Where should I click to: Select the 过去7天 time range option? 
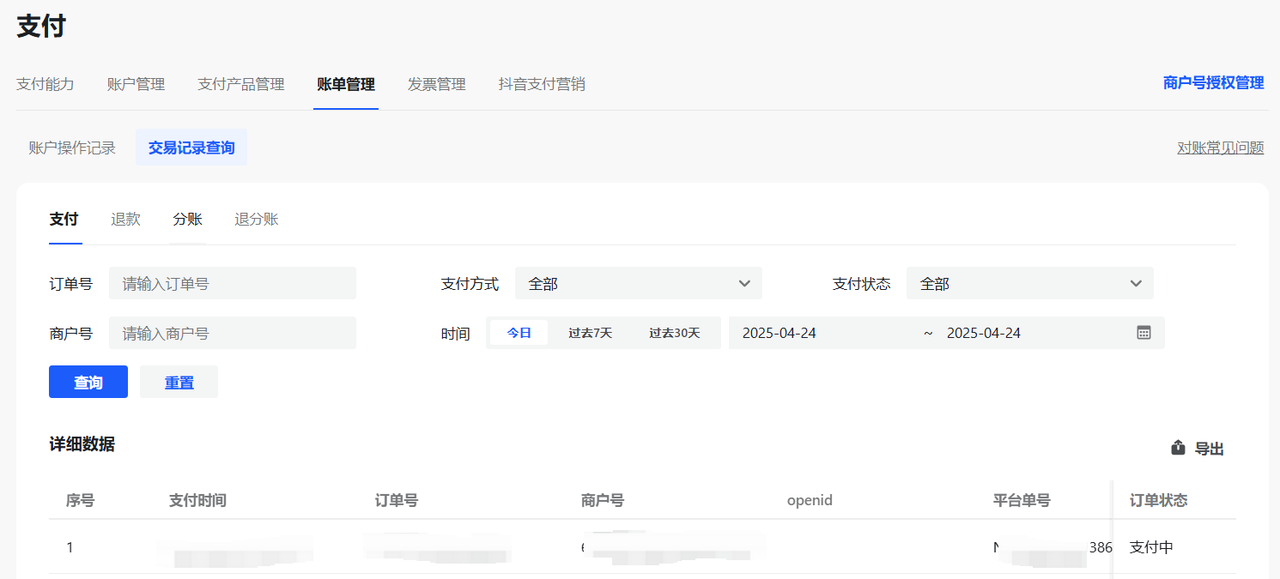590,333
